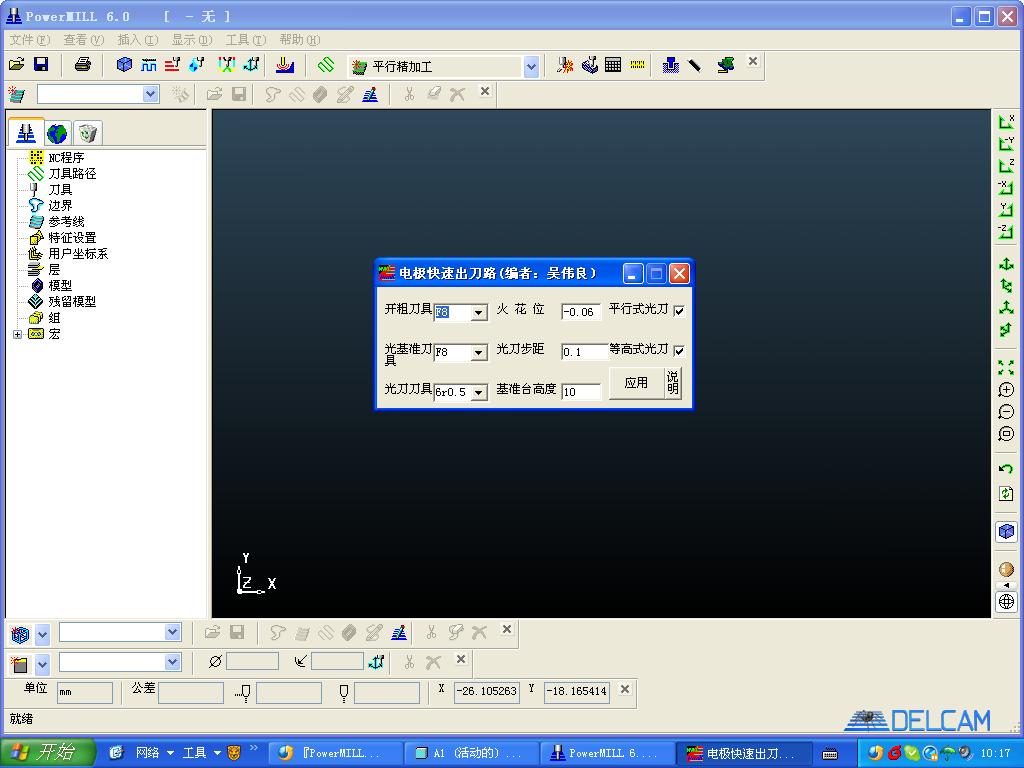Screen dimensions: 1024x768
Task: Click the X coordinate field in status bar
Action: click(x=487, y=692)
